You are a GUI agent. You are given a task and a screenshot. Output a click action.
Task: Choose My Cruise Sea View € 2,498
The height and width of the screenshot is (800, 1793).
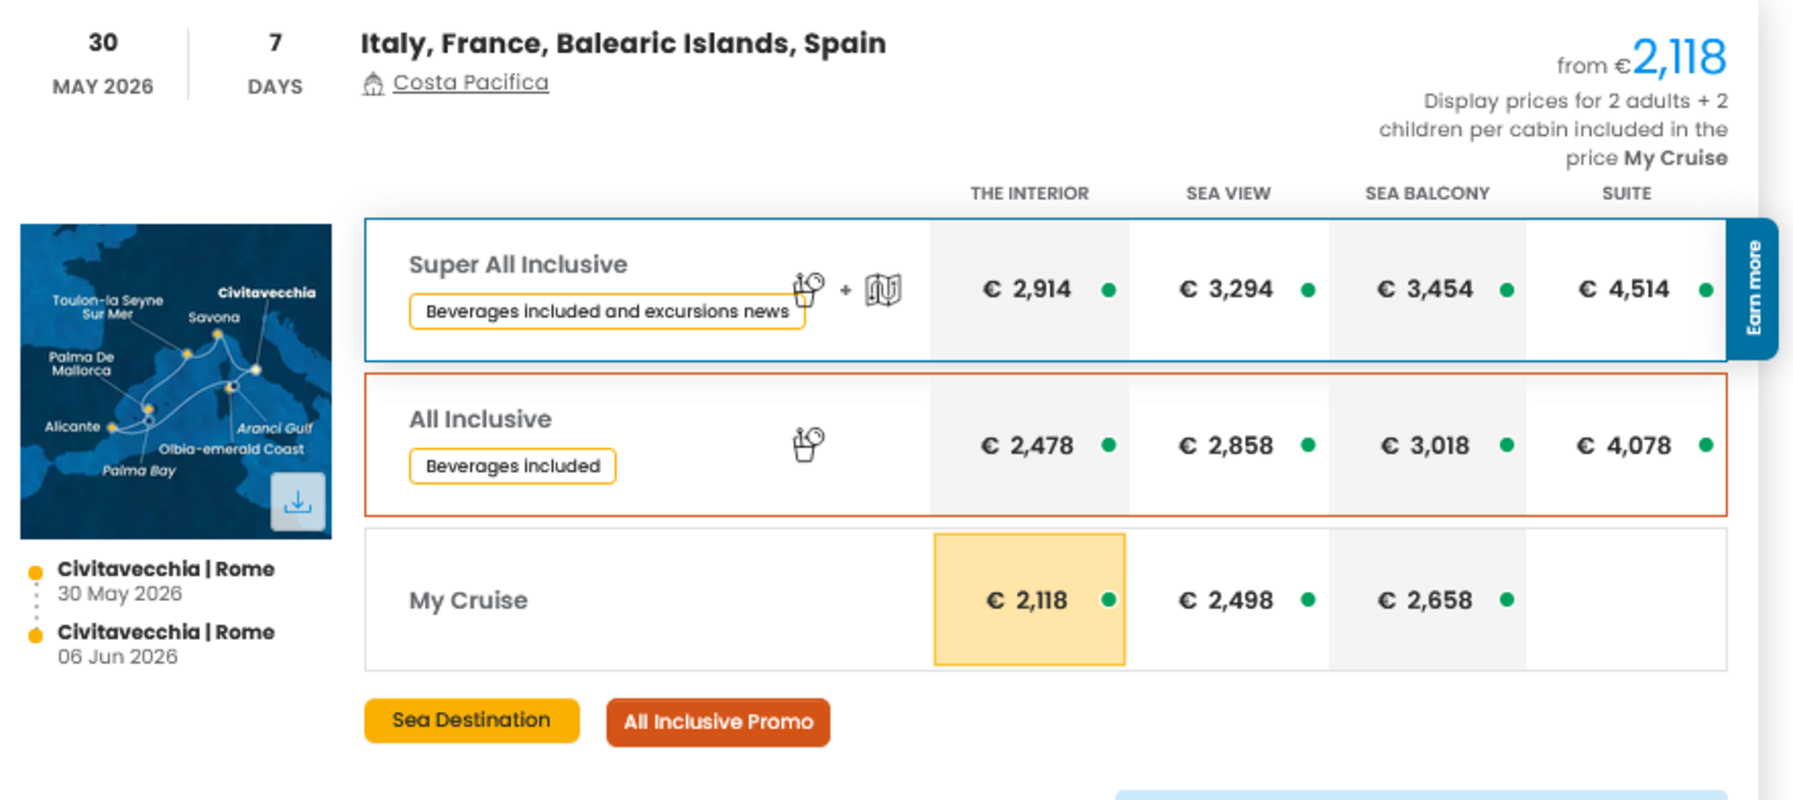click(1227, 600)
